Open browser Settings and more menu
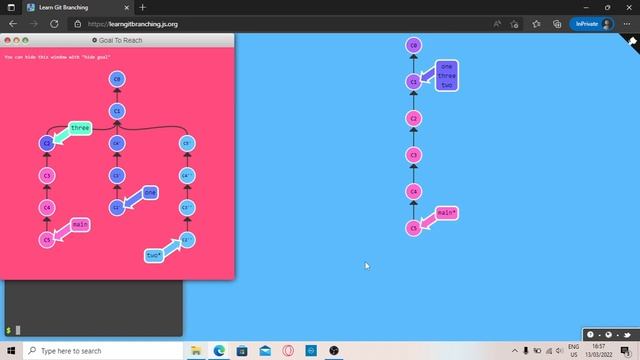Image resolution: width=640 pixels, height=360 pixels. [627, 24]
